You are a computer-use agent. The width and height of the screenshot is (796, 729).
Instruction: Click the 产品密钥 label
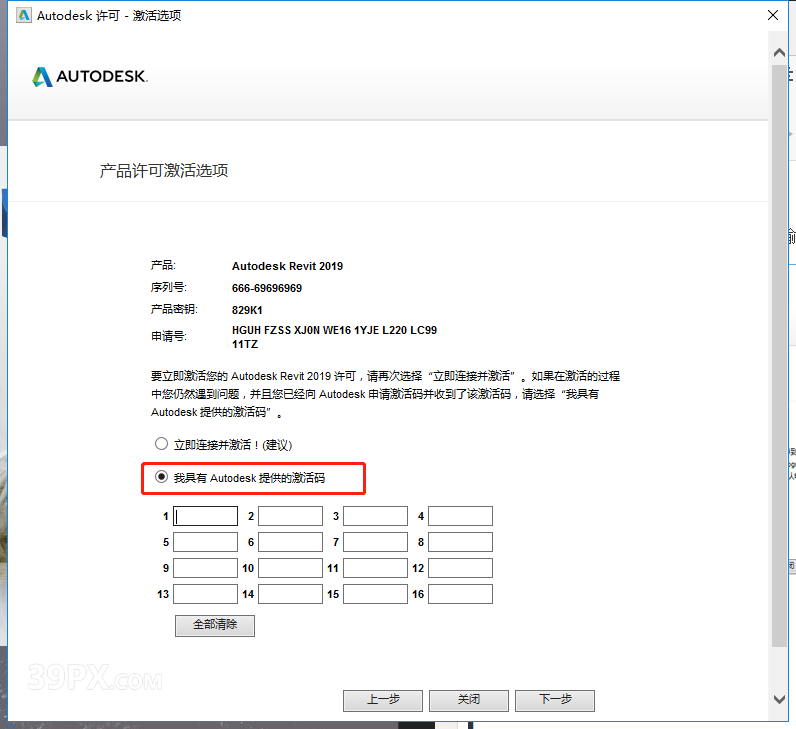click(174, 309)
